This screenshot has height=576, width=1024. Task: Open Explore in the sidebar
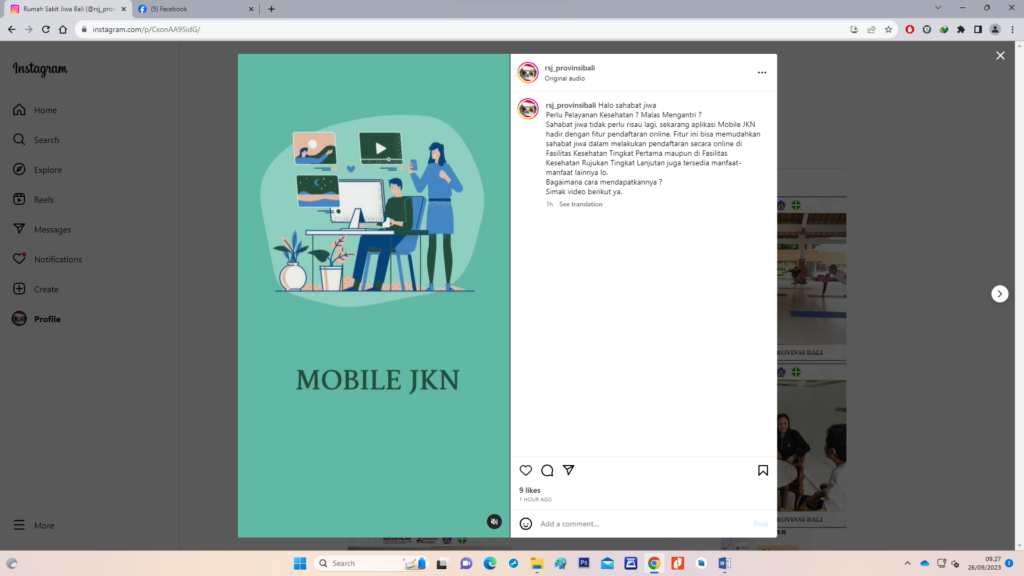(x=37, y=170)
